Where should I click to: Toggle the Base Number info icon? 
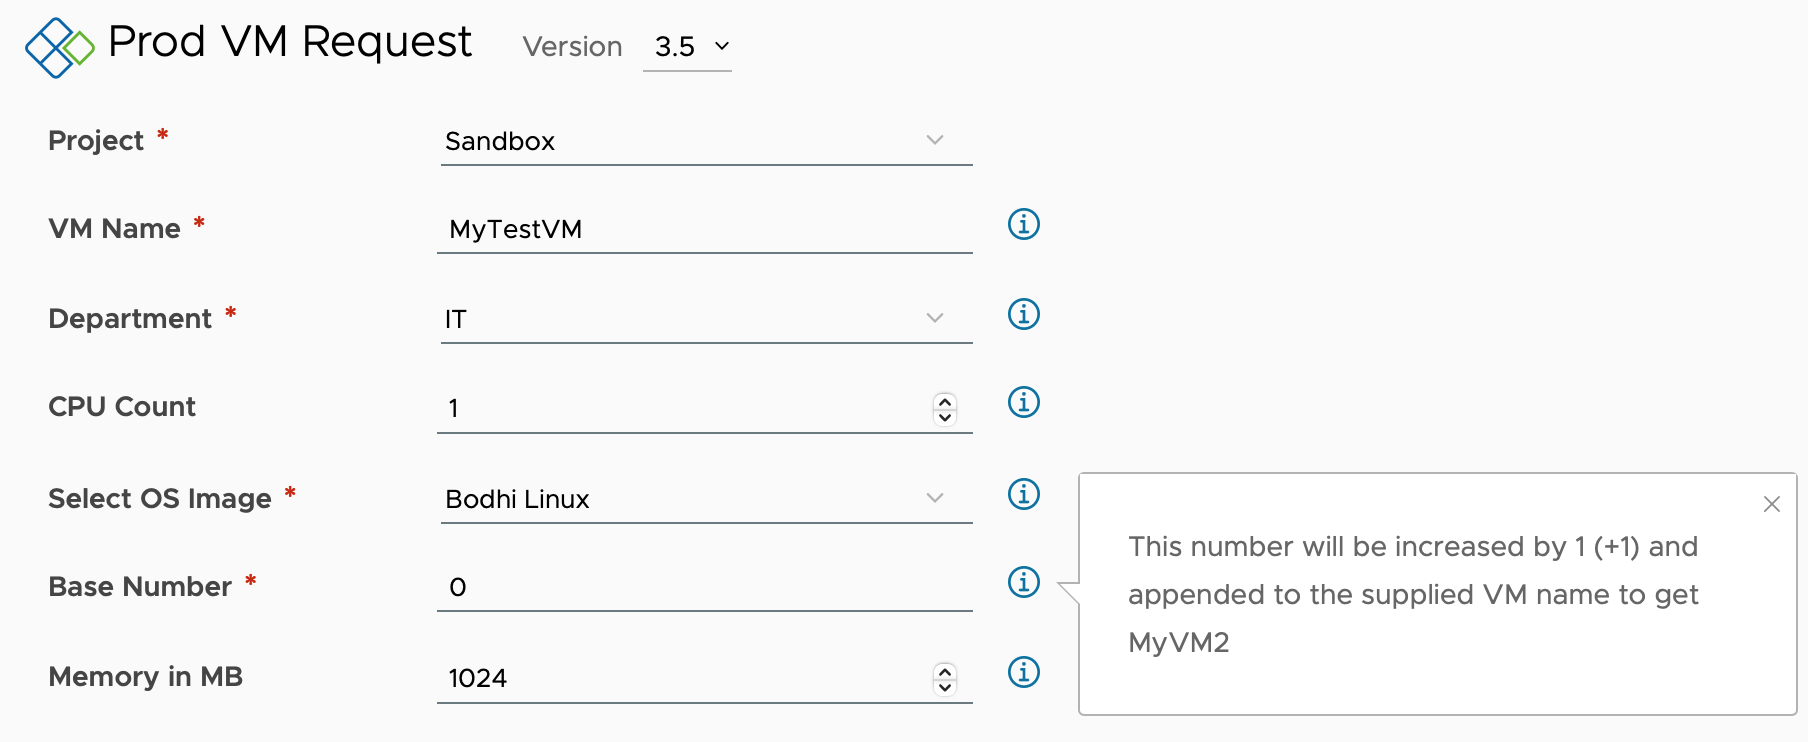[x=1023, y=582]
